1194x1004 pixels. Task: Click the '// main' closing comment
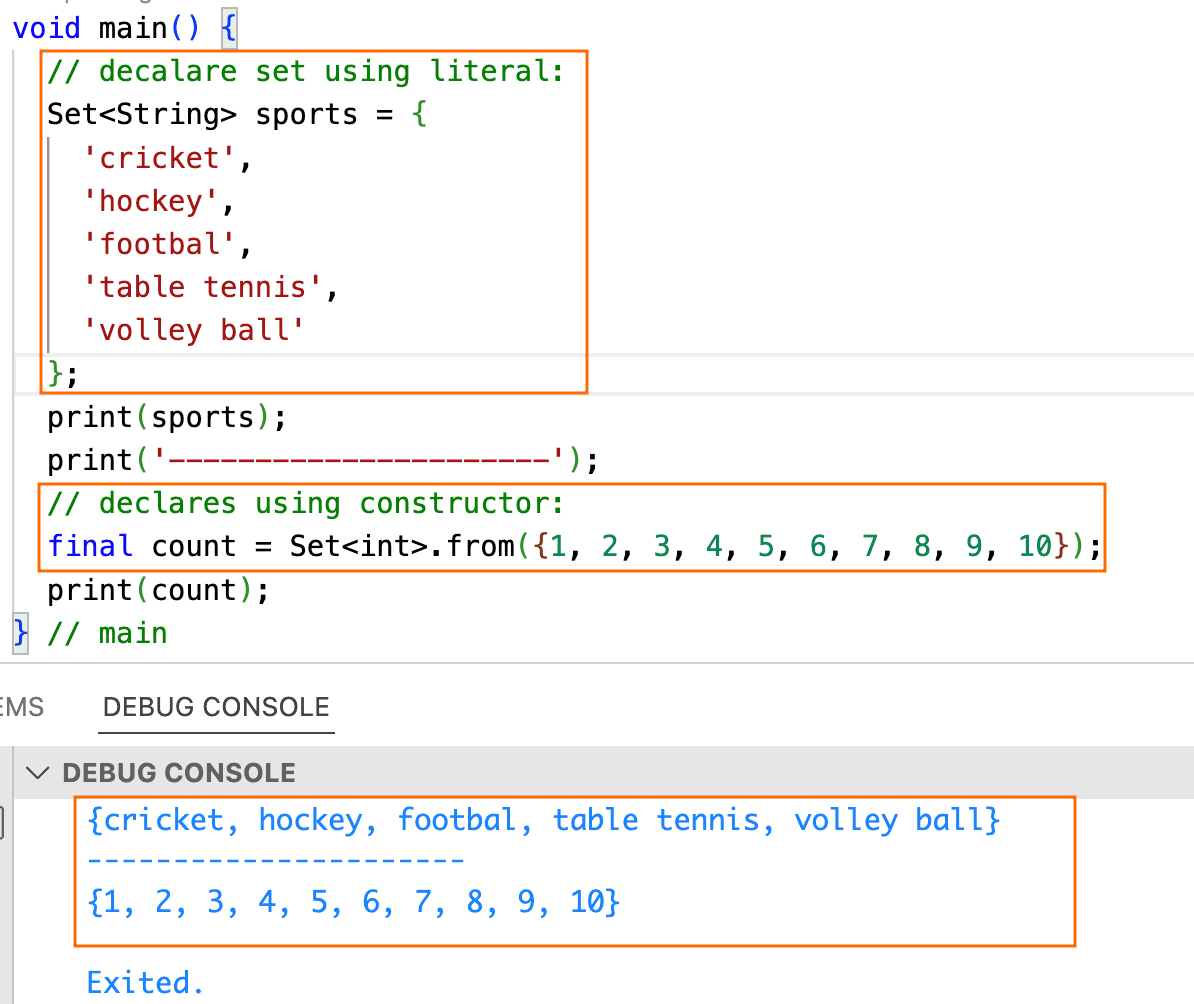(132, 633)
